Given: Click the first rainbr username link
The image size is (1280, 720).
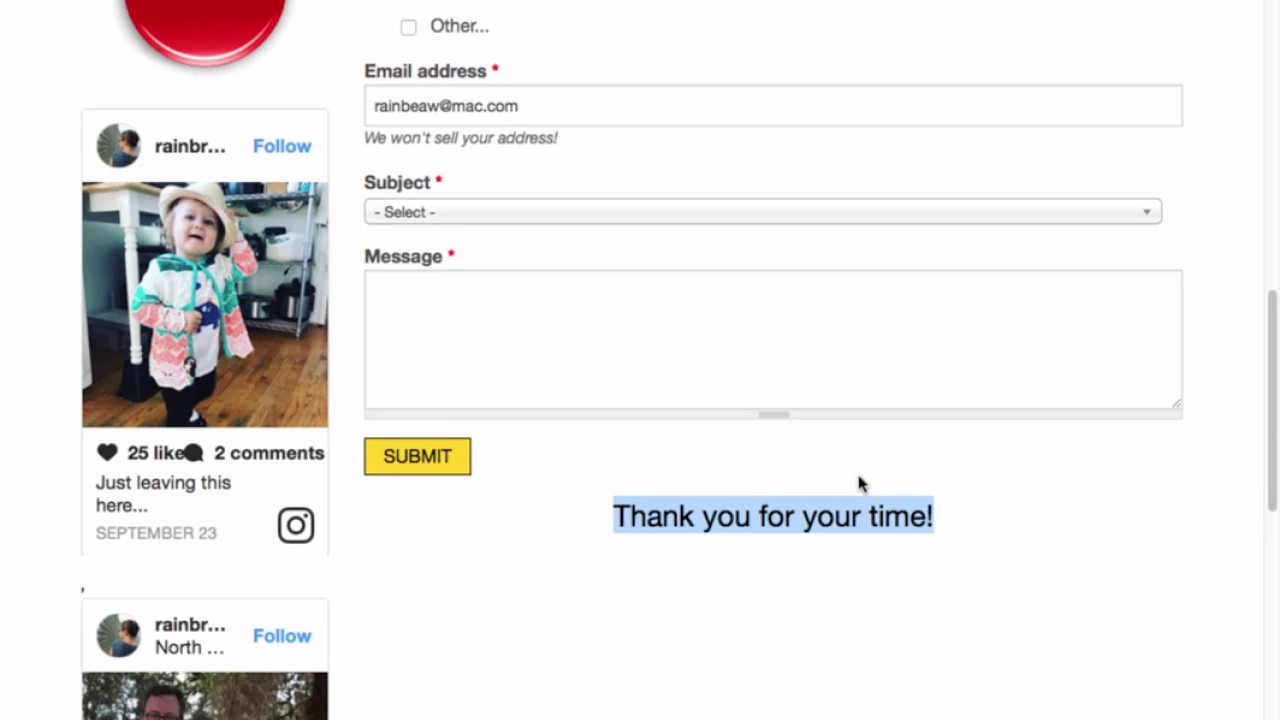Looking at the screenshot, I should pyautogui.click(x=190, y=146).
